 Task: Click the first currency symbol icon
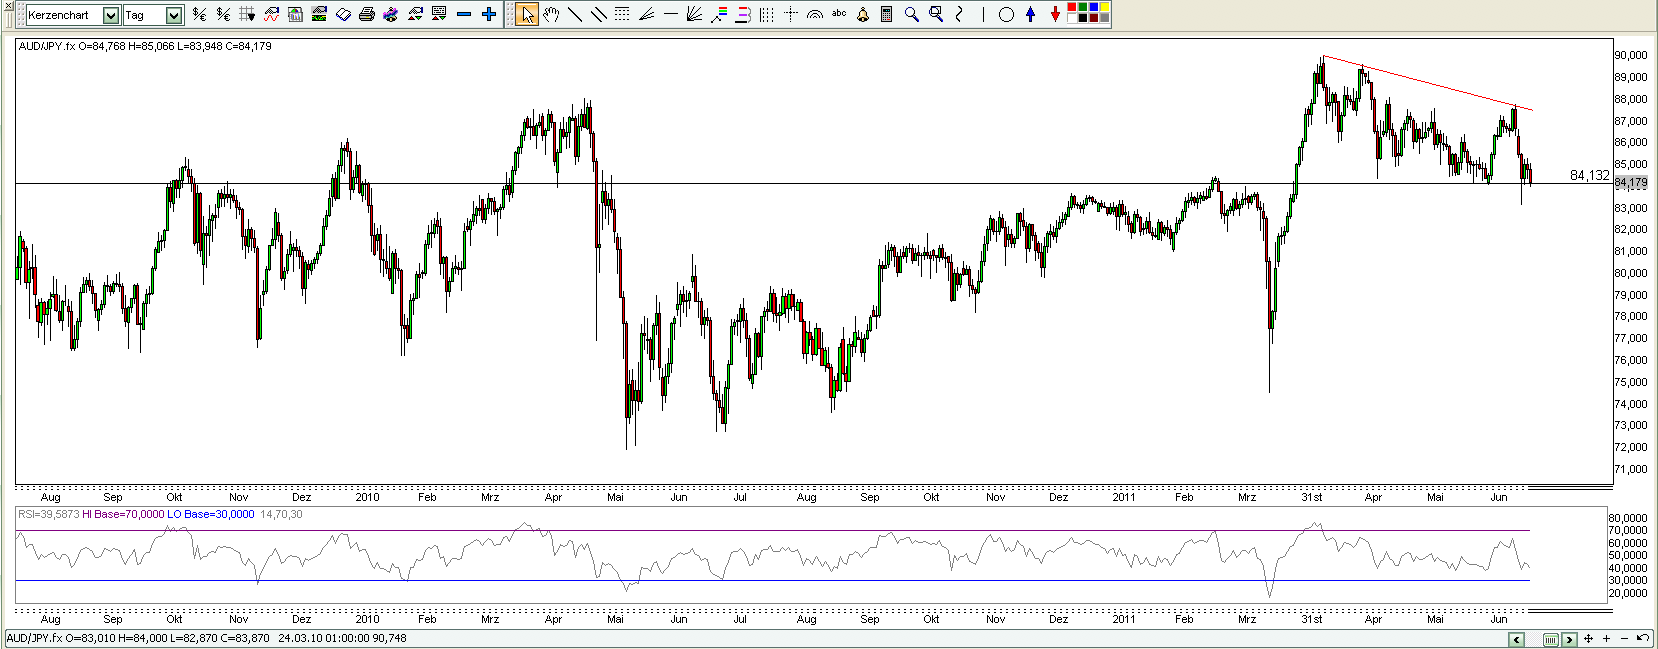click(x=199, y=14)
